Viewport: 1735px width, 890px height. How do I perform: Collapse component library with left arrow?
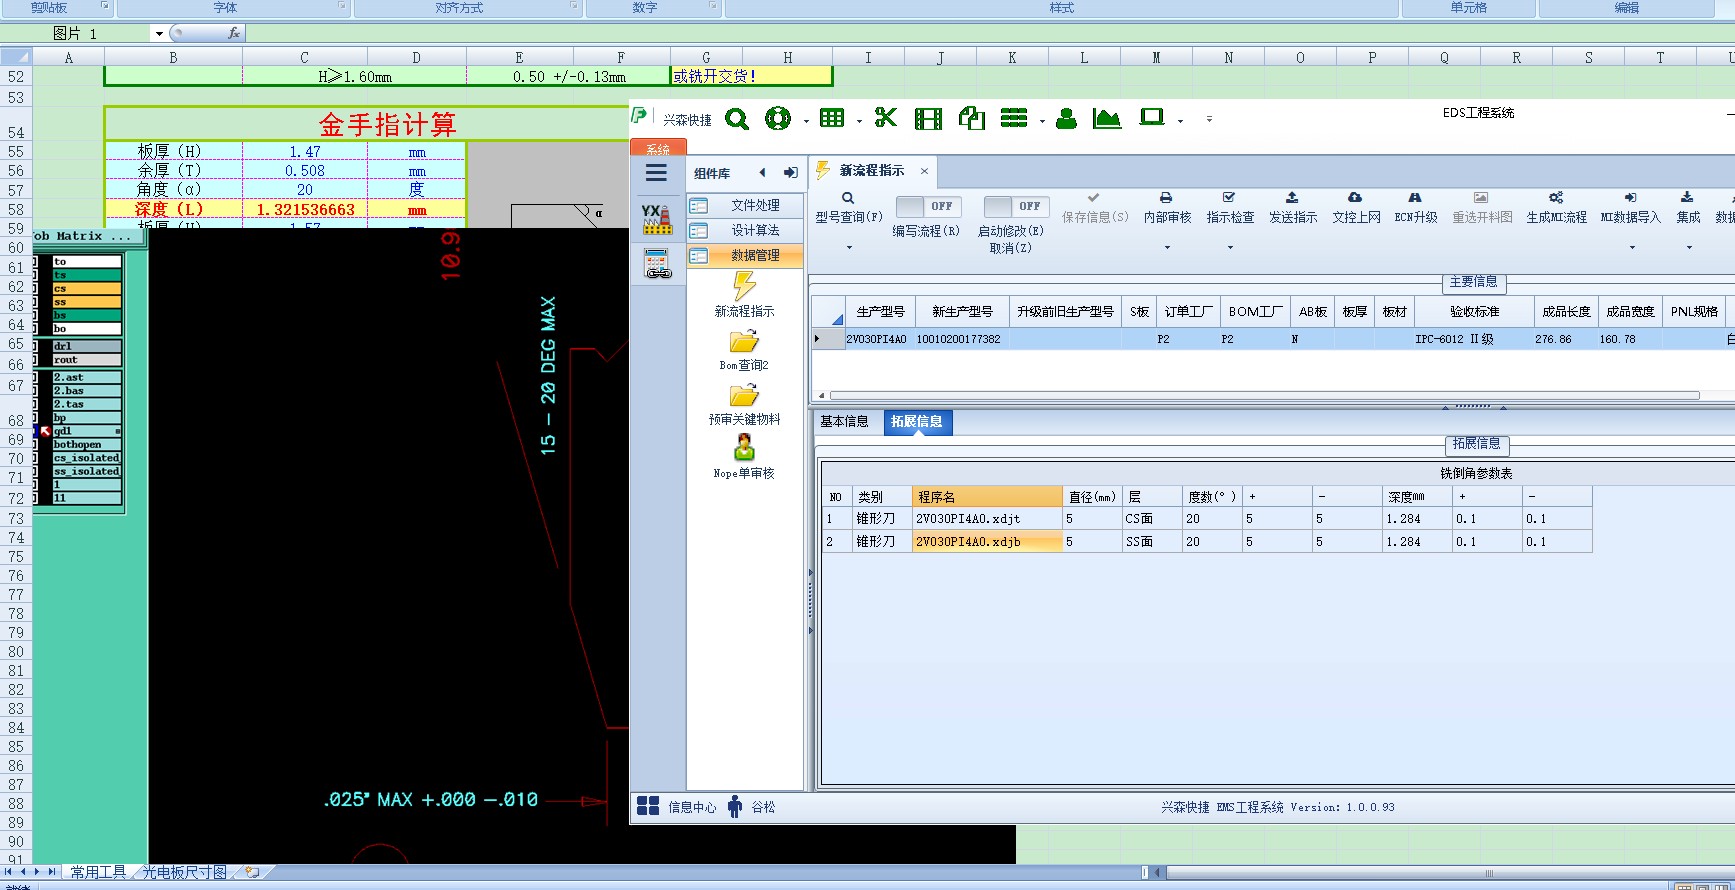pos(762,173)
